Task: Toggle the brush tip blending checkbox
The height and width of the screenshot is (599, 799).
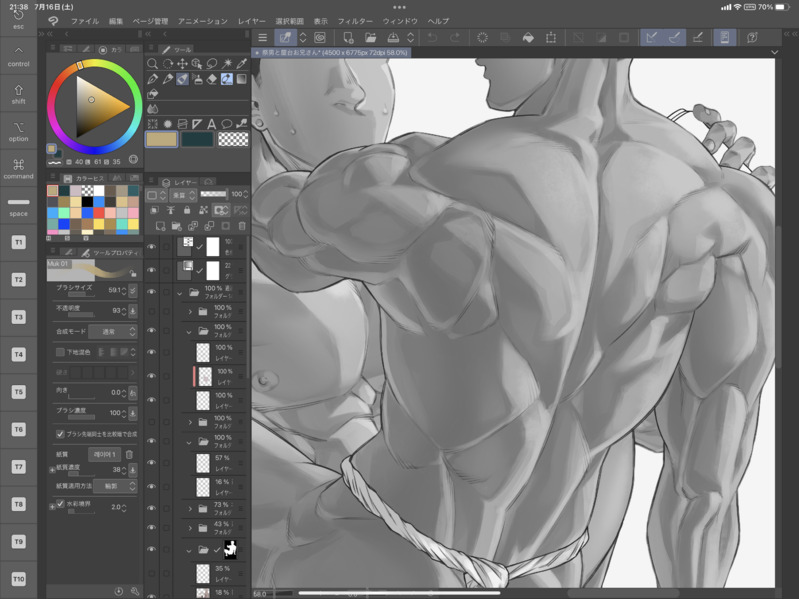Action: coord(60,434)
